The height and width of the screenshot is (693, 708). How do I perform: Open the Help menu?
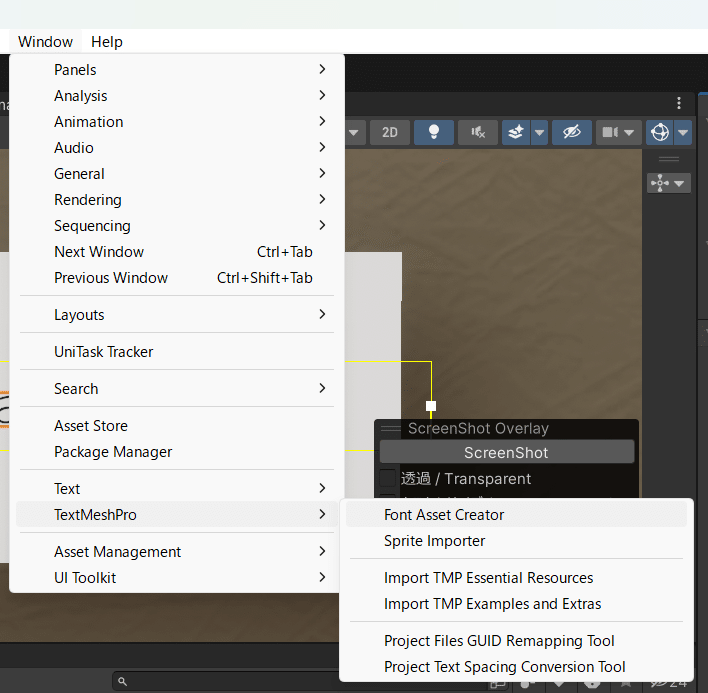tap(107, 42)
